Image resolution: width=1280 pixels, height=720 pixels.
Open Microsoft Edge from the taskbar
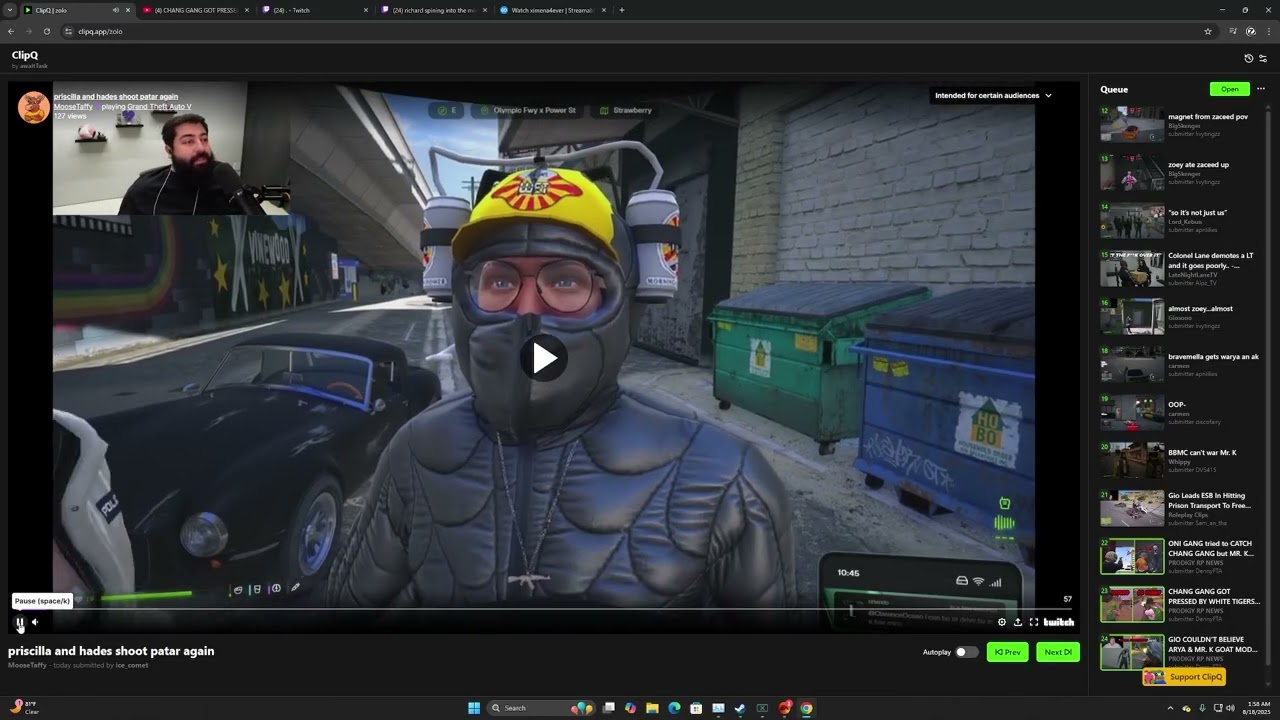tap(674, 708)
